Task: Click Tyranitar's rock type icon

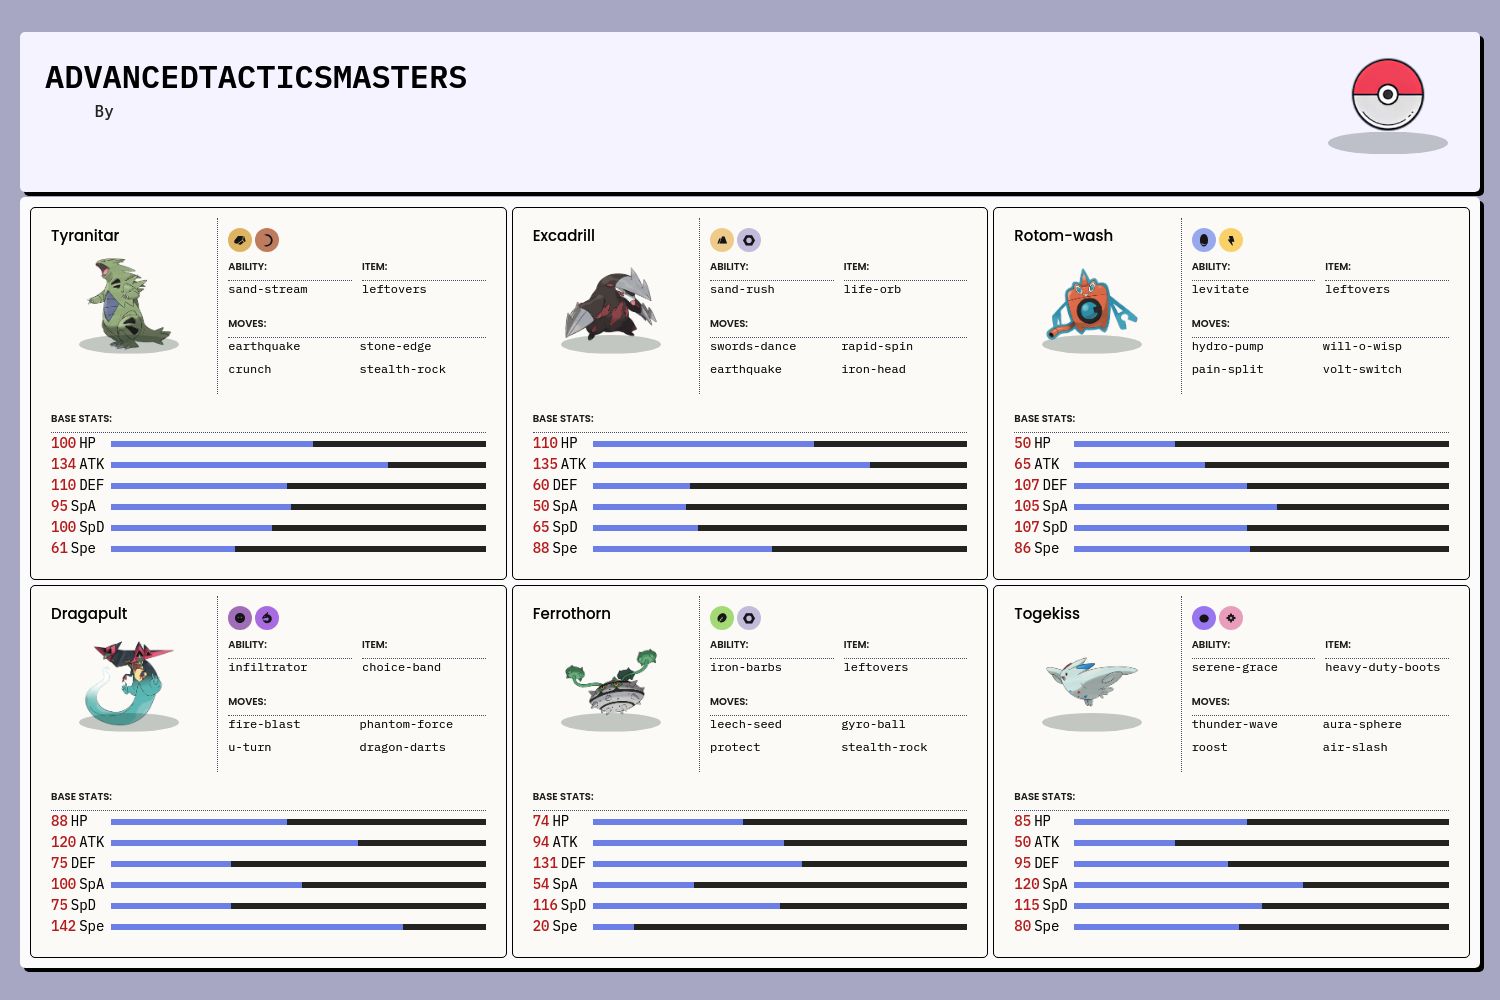Action: point(240,240)
